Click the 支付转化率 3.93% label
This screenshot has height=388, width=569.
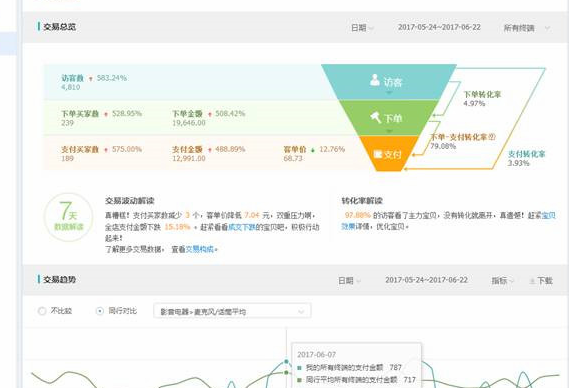click(526, 159)
